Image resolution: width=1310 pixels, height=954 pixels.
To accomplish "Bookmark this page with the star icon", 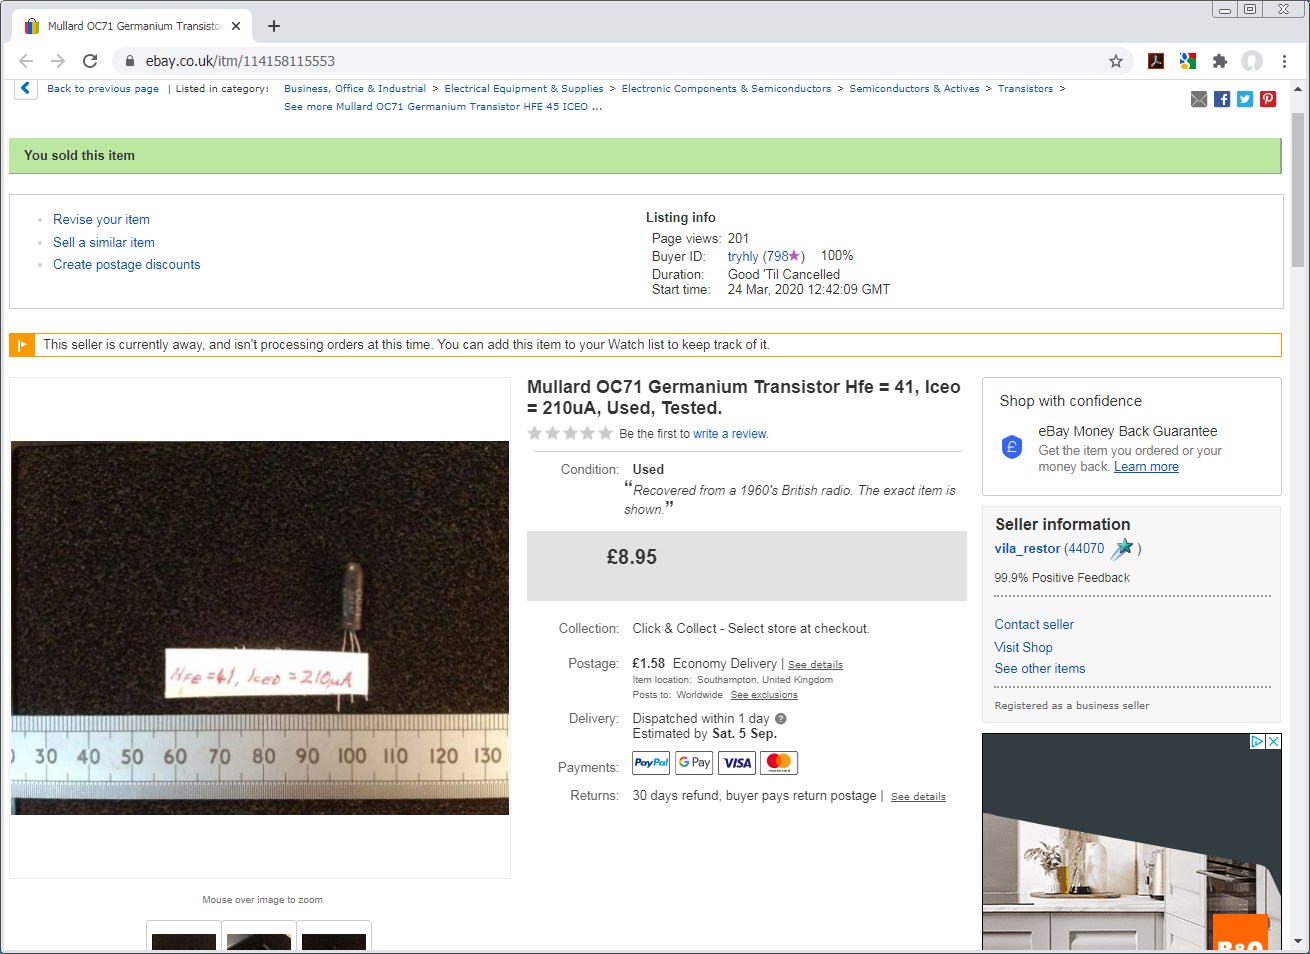I will pyautogui.click(x=1116, y=61).
